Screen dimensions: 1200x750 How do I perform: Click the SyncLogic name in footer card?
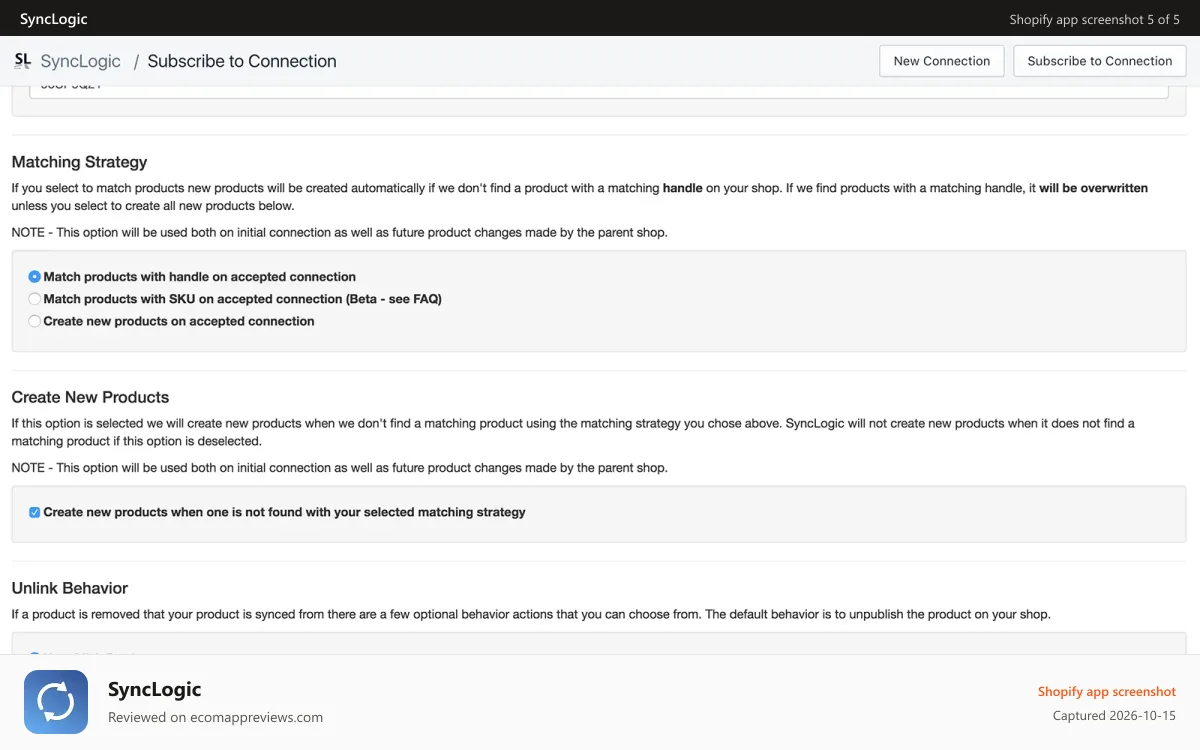(x=155, y=689)
